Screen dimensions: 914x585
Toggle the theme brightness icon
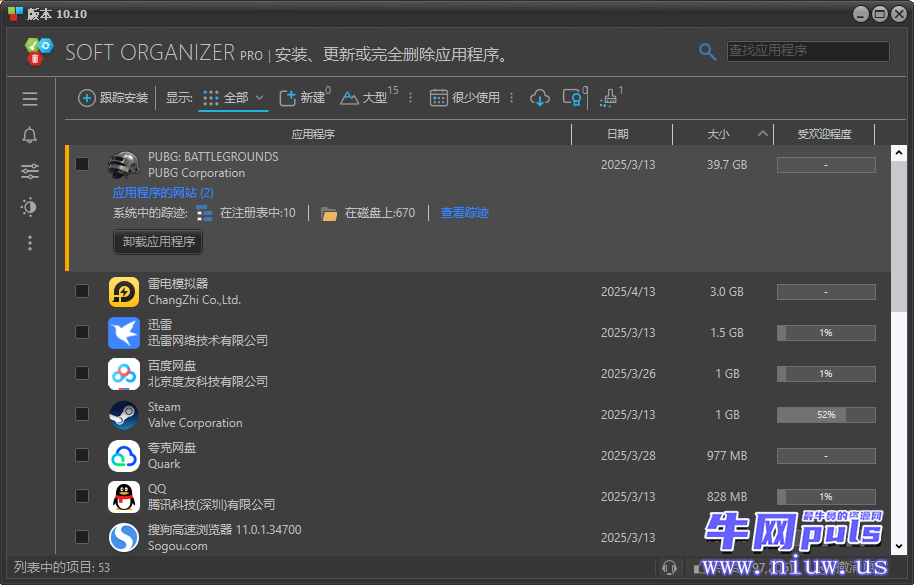[29, 207]
